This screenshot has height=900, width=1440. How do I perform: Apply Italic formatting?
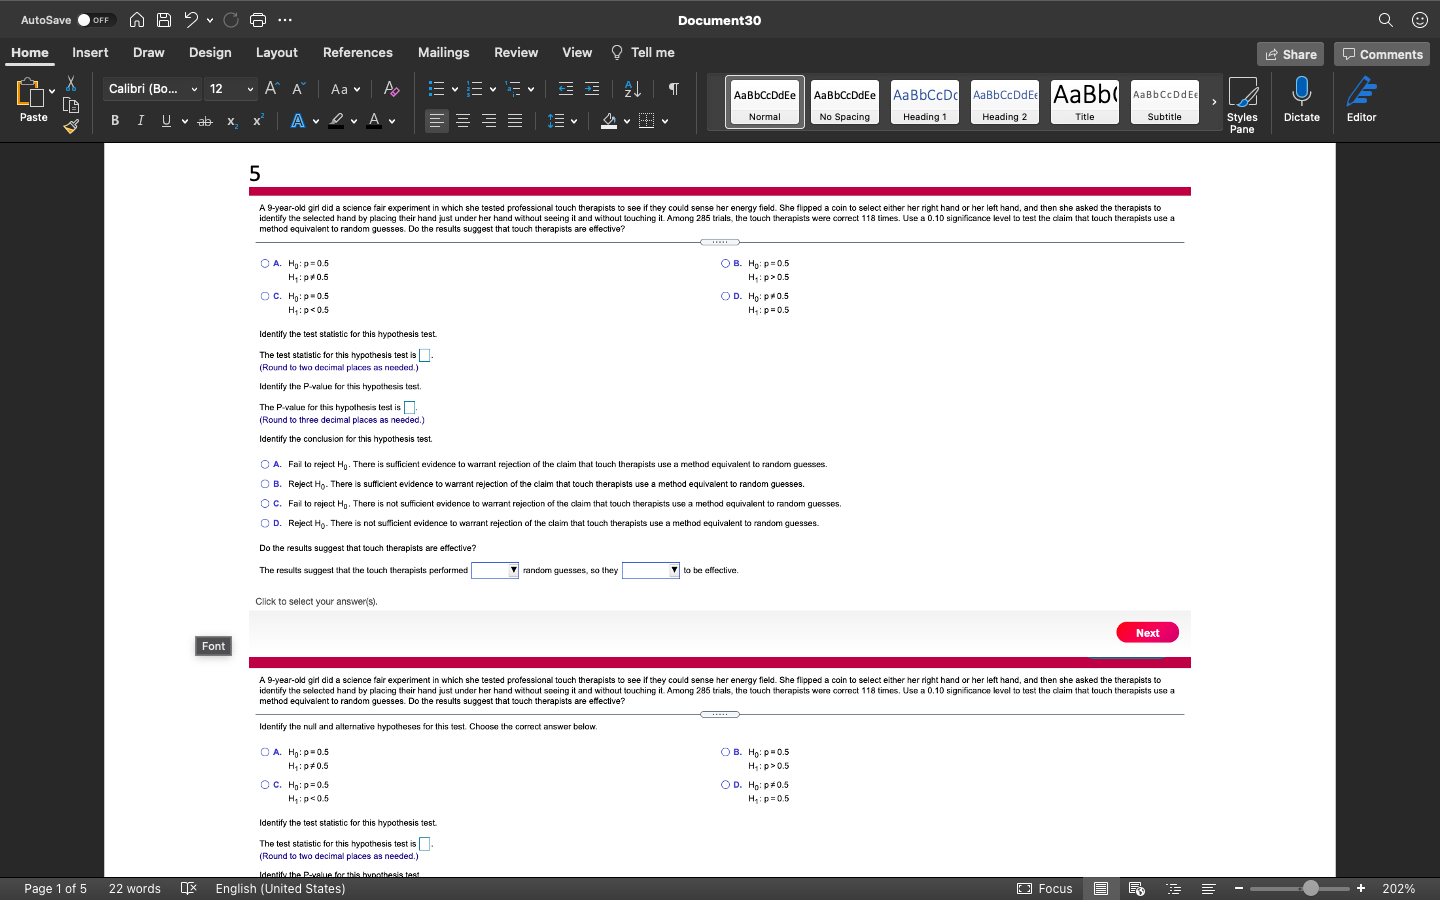(140, 120)
